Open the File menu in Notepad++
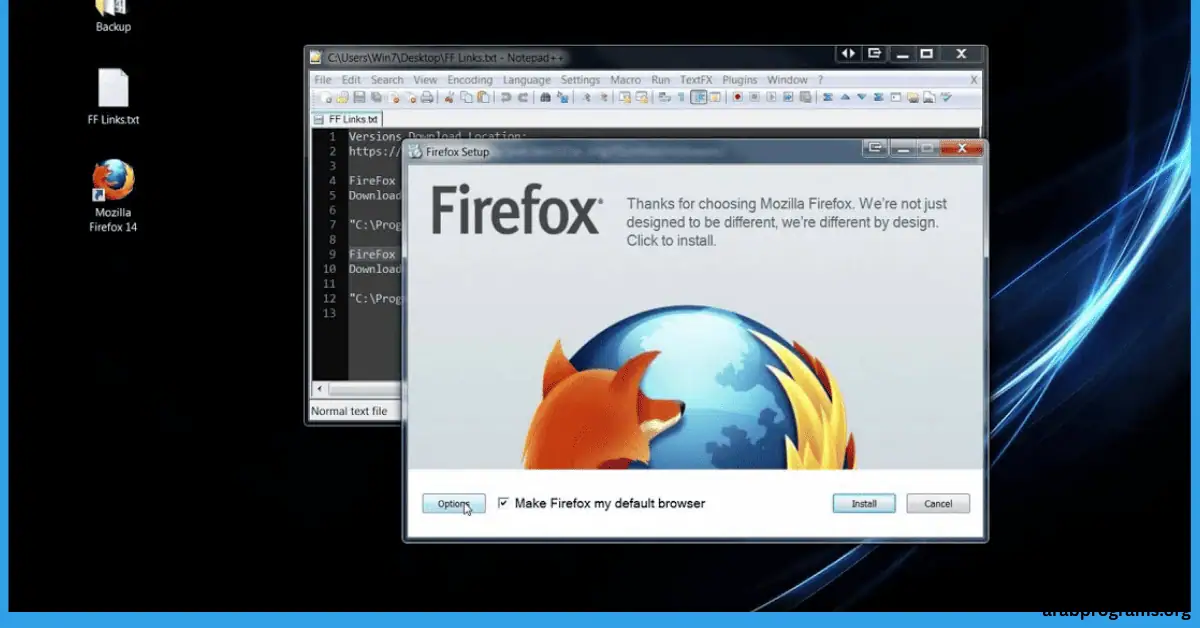 tap(323, 80)
